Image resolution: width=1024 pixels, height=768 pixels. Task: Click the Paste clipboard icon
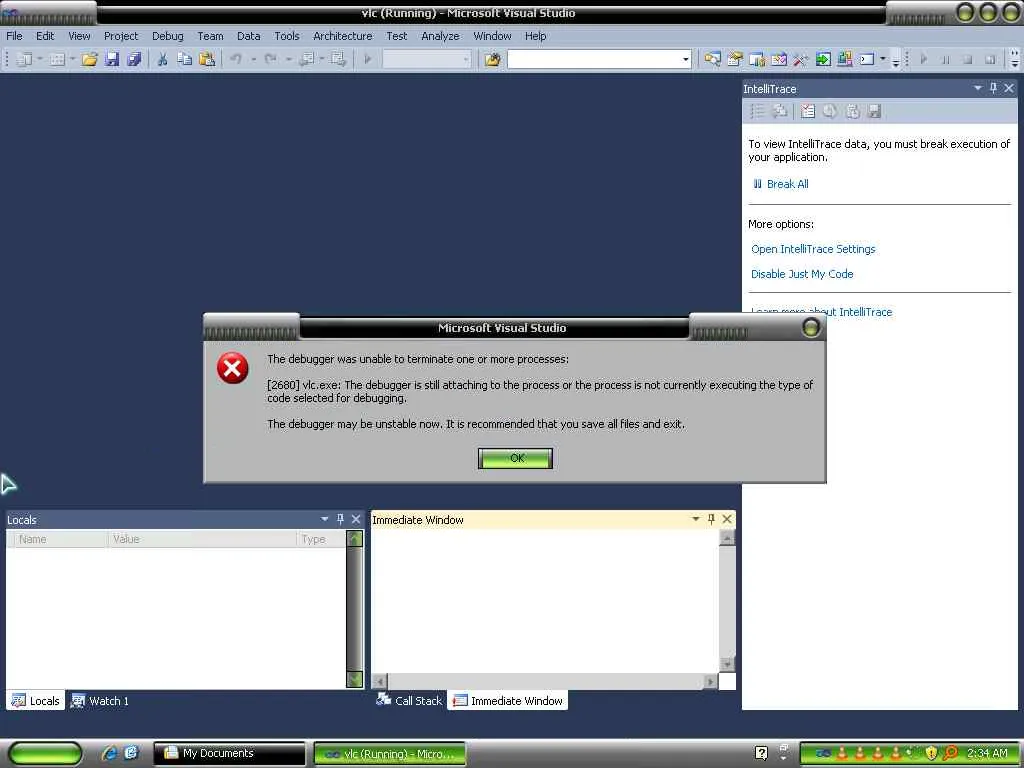207,59
